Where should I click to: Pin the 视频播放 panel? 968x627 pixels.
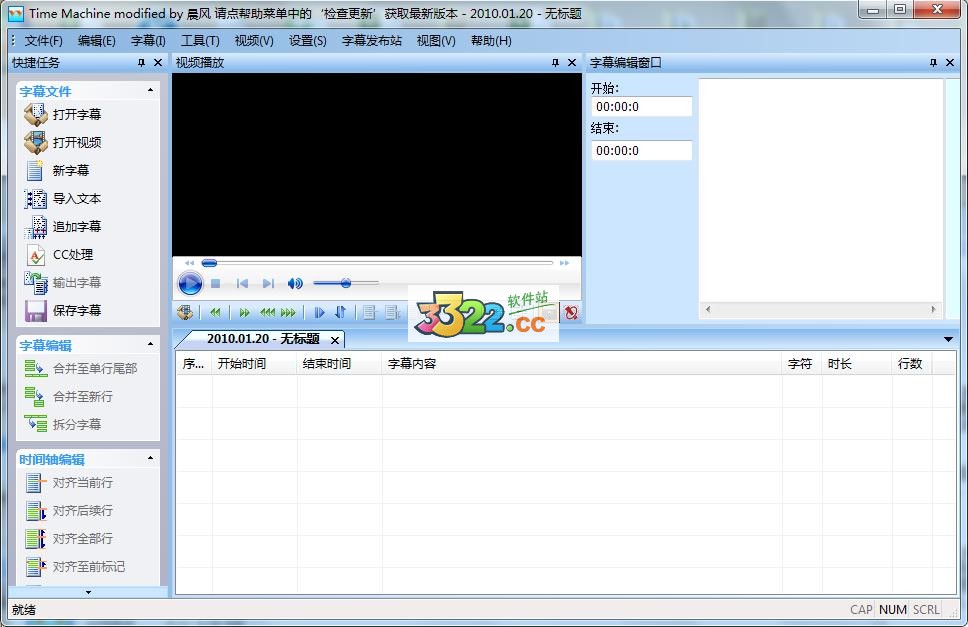pos(555,62)
